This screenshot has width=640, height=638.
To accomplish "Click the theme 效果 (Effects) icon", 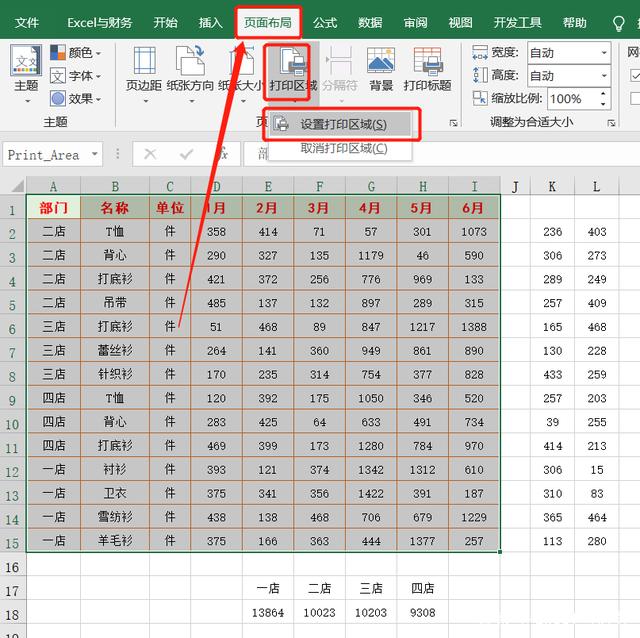I will point(58,98).
